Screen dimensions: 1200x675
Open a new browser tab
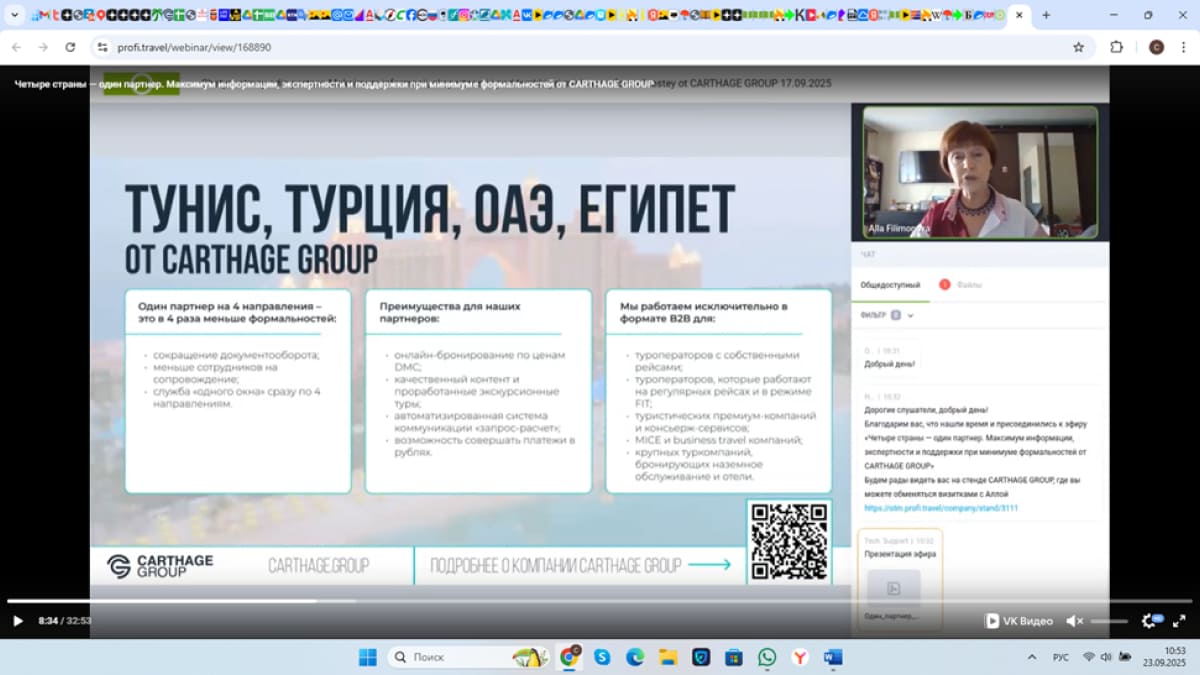coord(1046,16)
